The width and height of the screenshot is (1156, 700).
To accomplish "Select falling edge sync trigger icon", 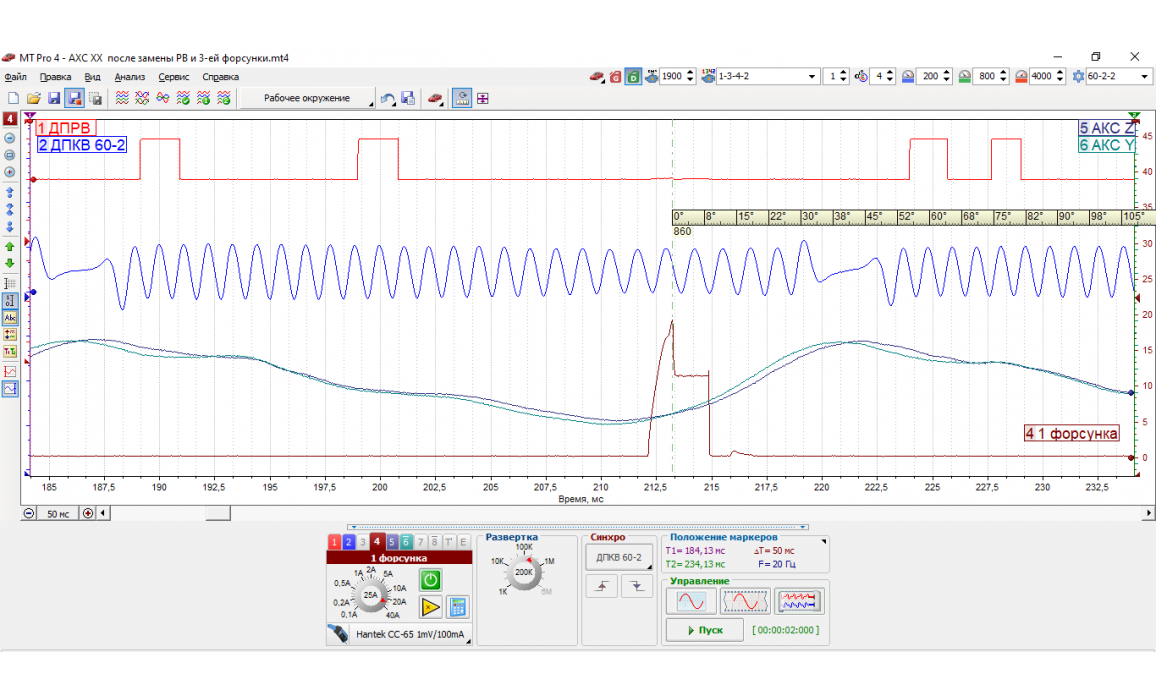I will 636,587.
